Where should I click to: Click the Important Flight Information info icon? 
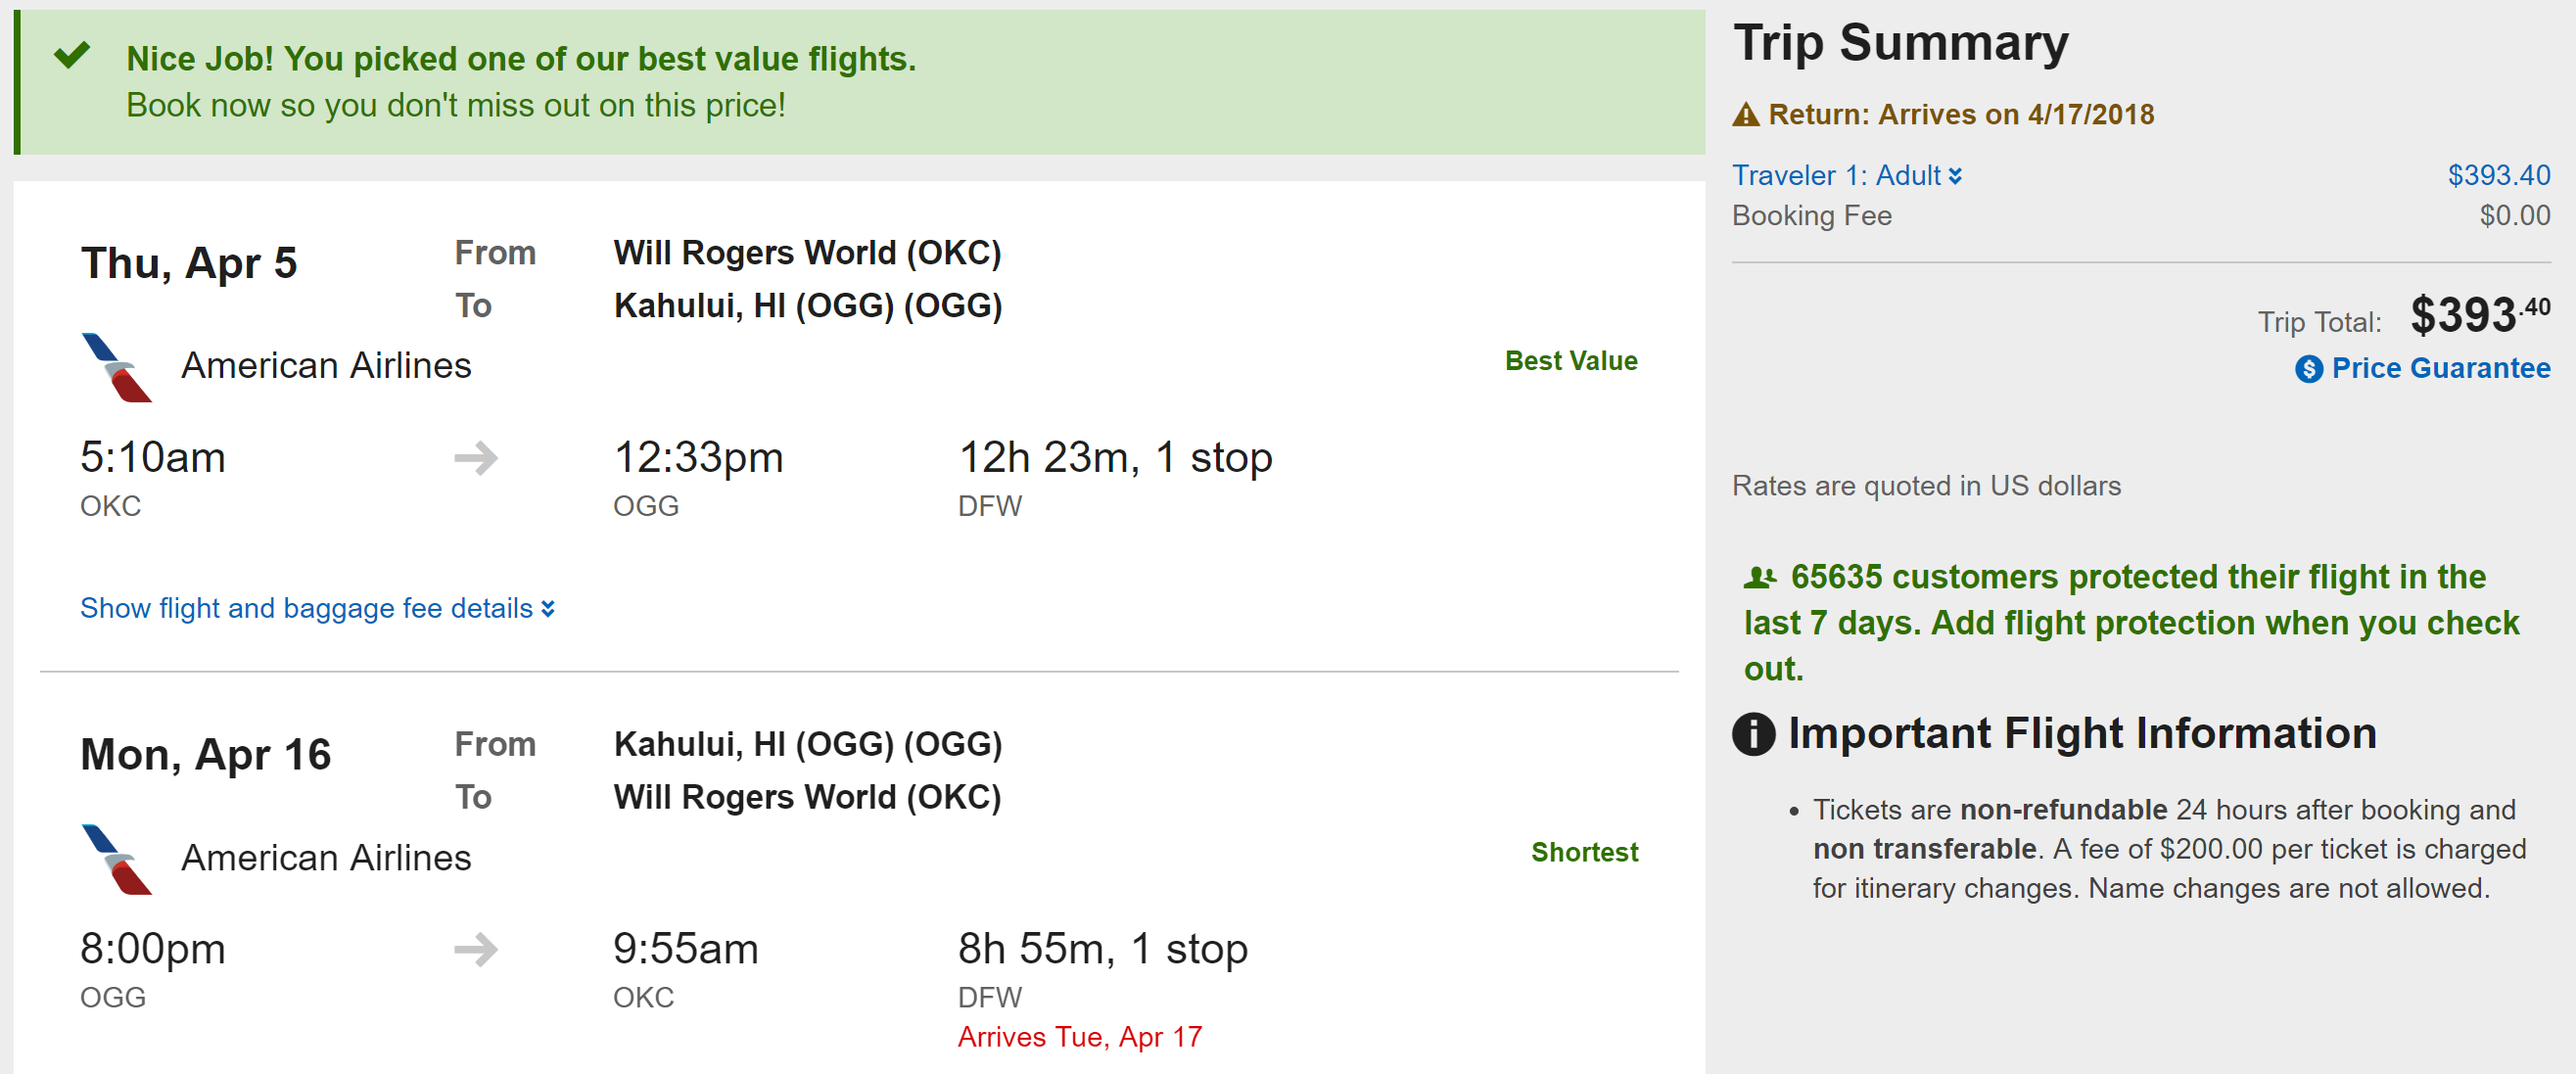(1753, 734)
